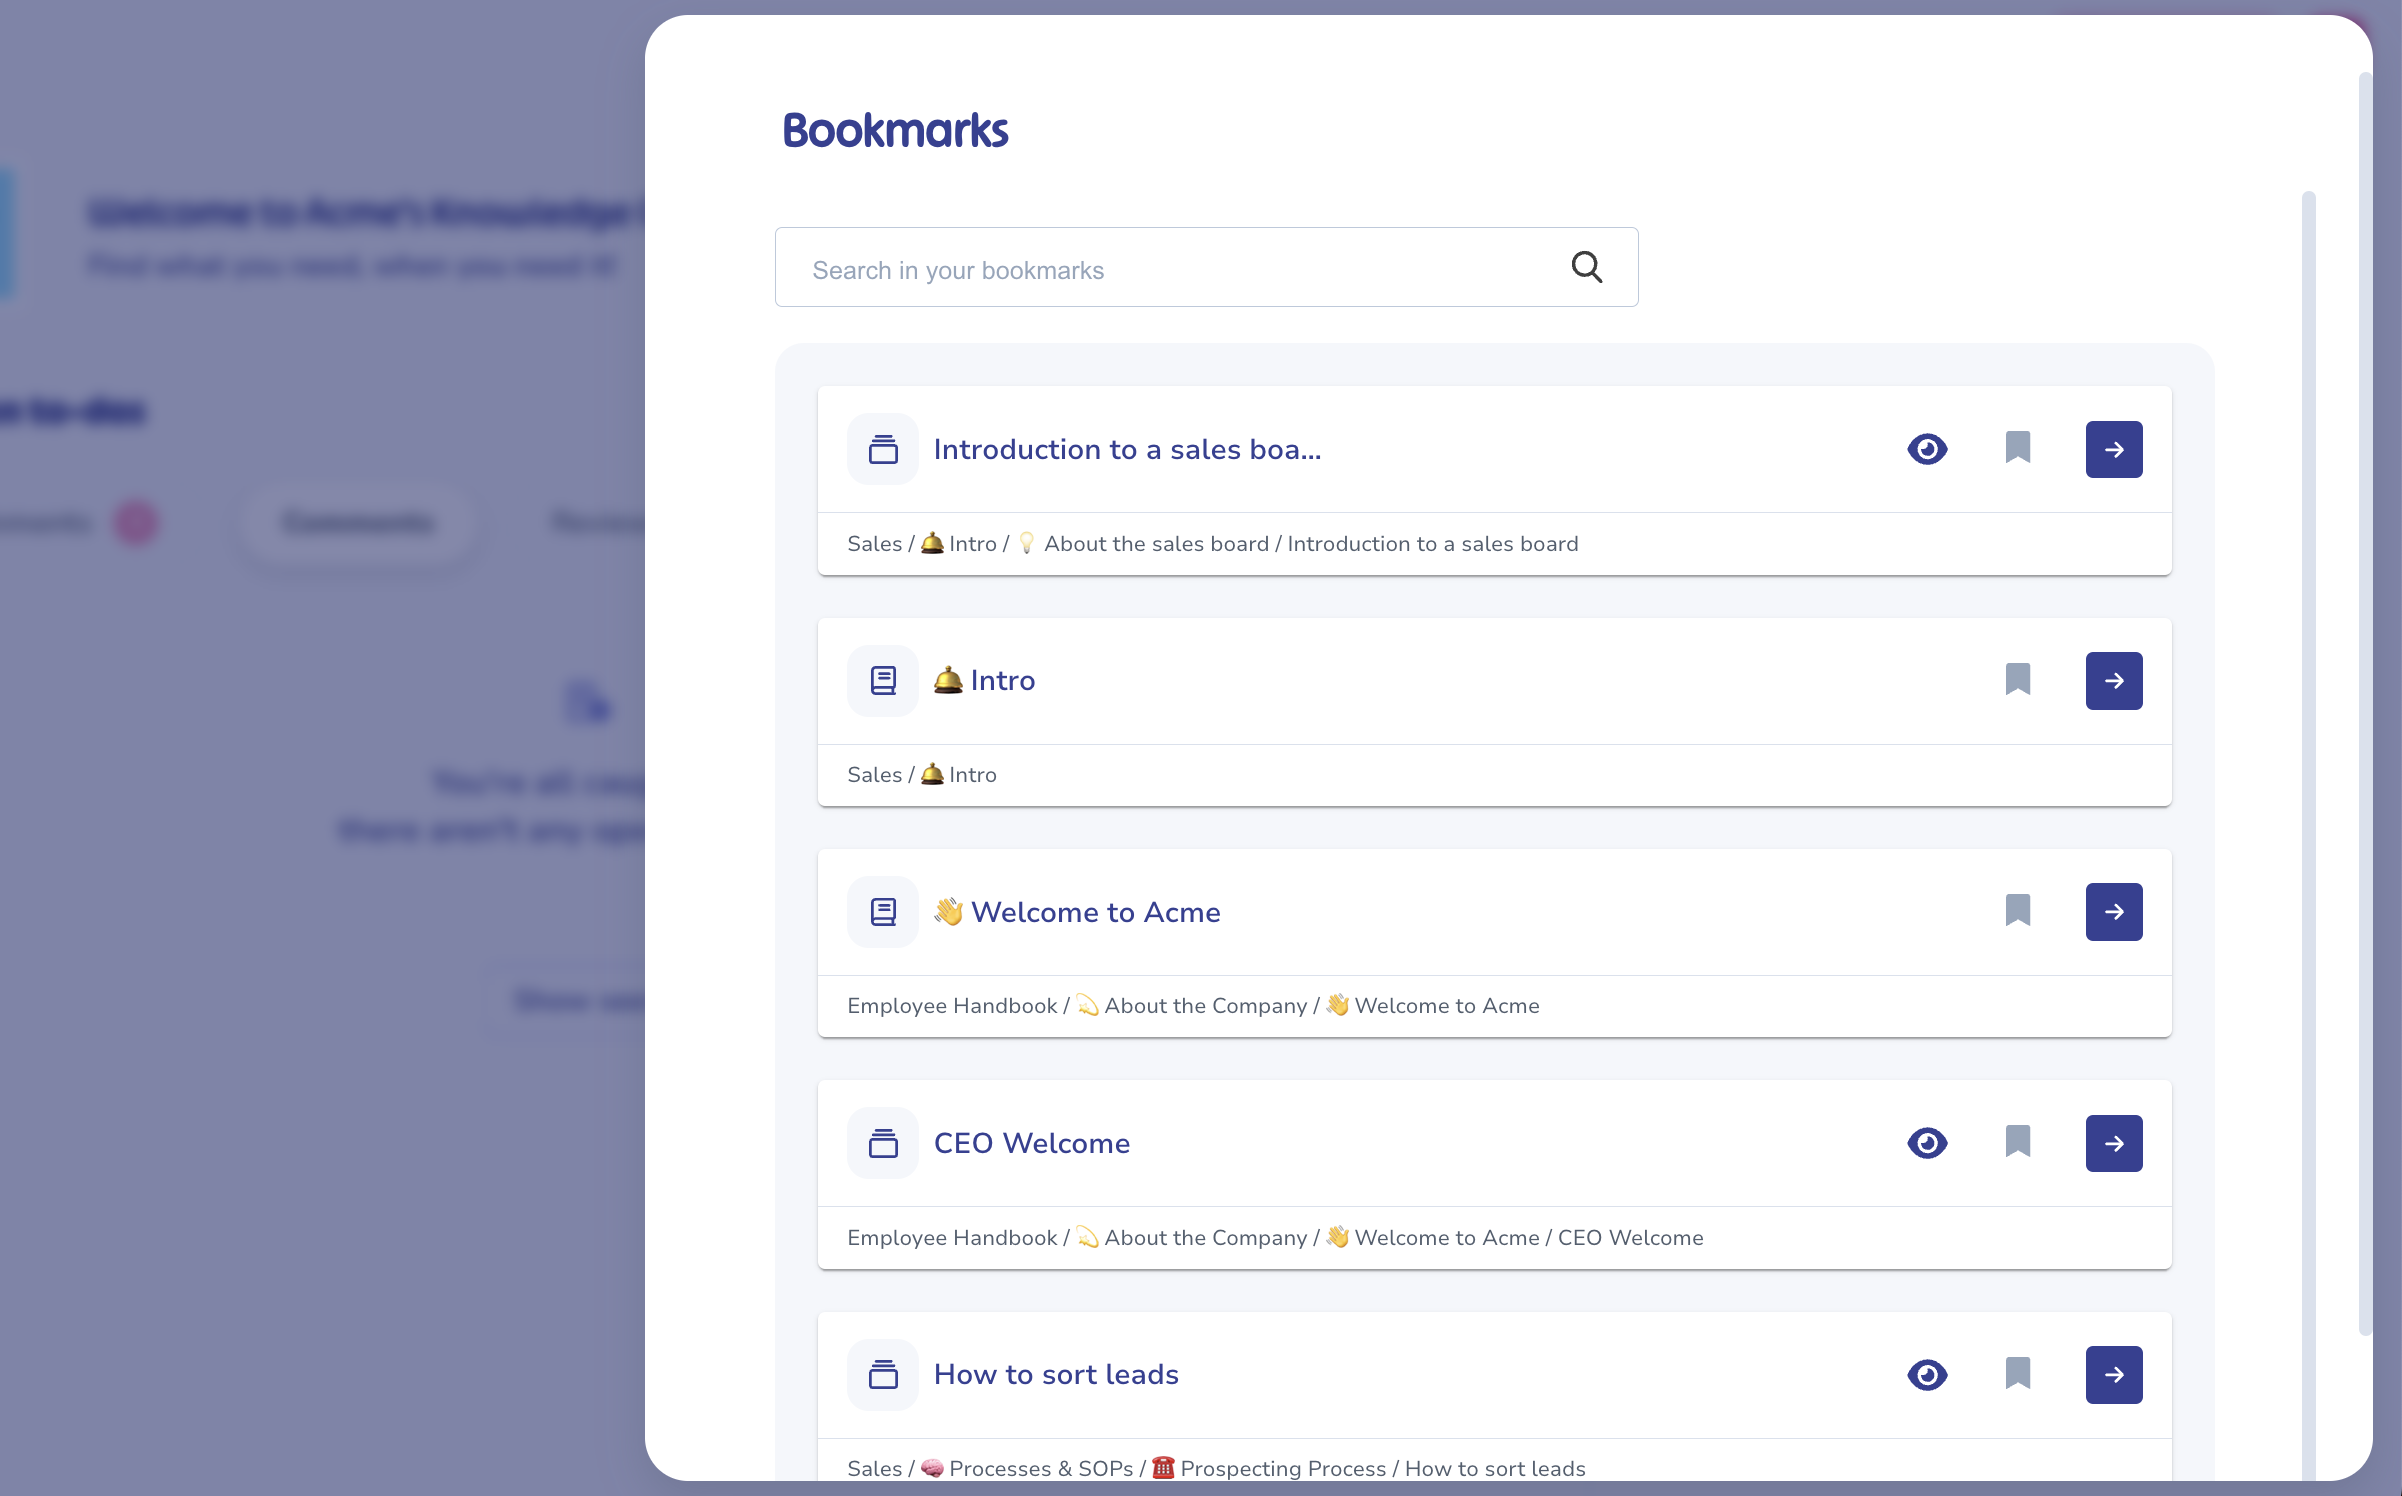
Task: Open How to sort leads with arrow button
Action: pos(2113,1375)
